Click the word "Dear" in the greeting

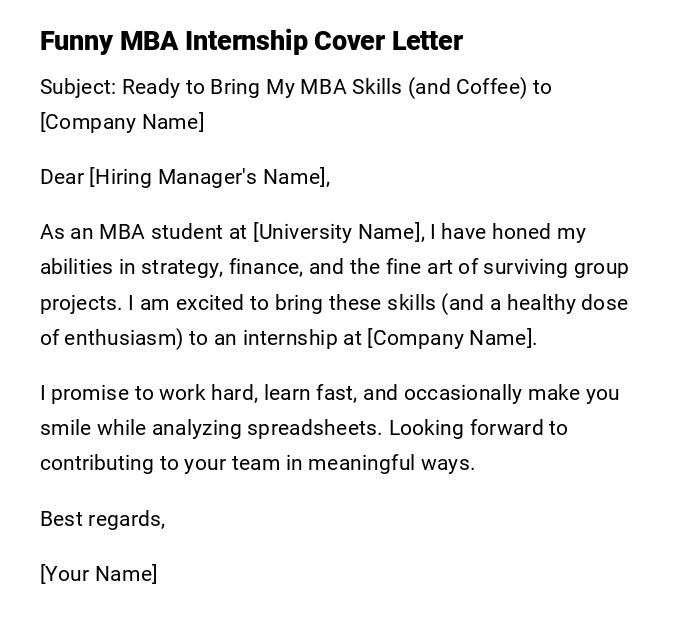(x=62, y=177)
